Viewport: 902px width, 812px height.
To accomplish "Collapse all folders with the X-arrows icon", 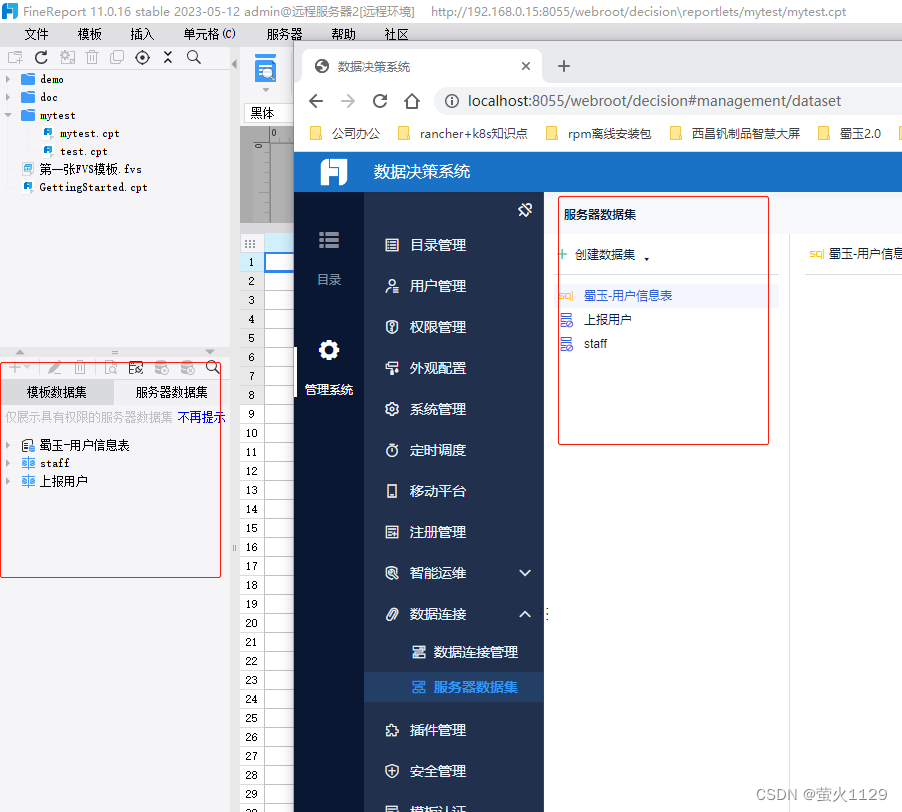I will click(167, 57).
